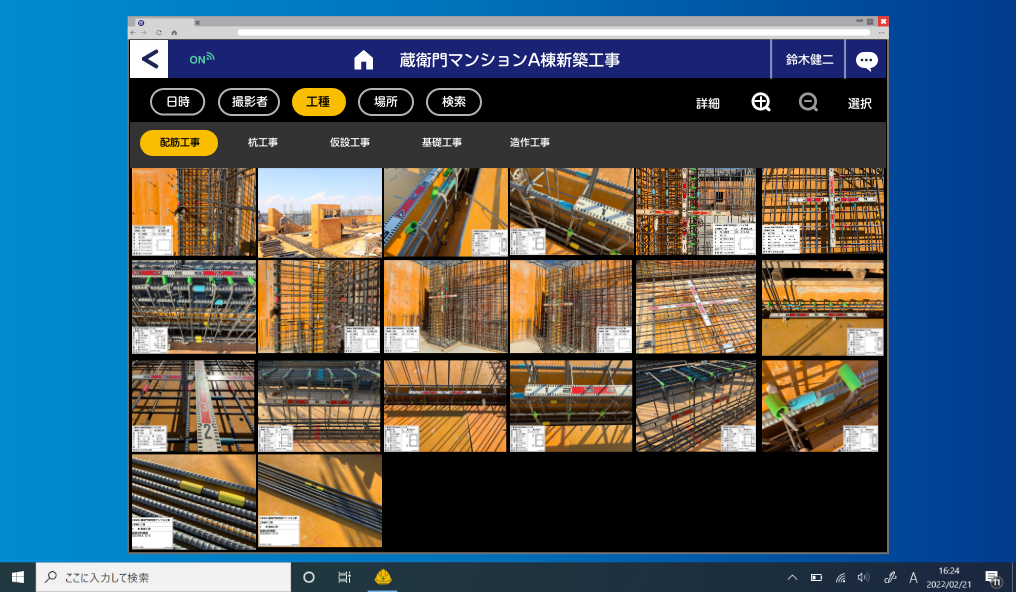Screen dimensions: 1016x592
Task: Open the Windows Start menu
Action: click(17, 577)
